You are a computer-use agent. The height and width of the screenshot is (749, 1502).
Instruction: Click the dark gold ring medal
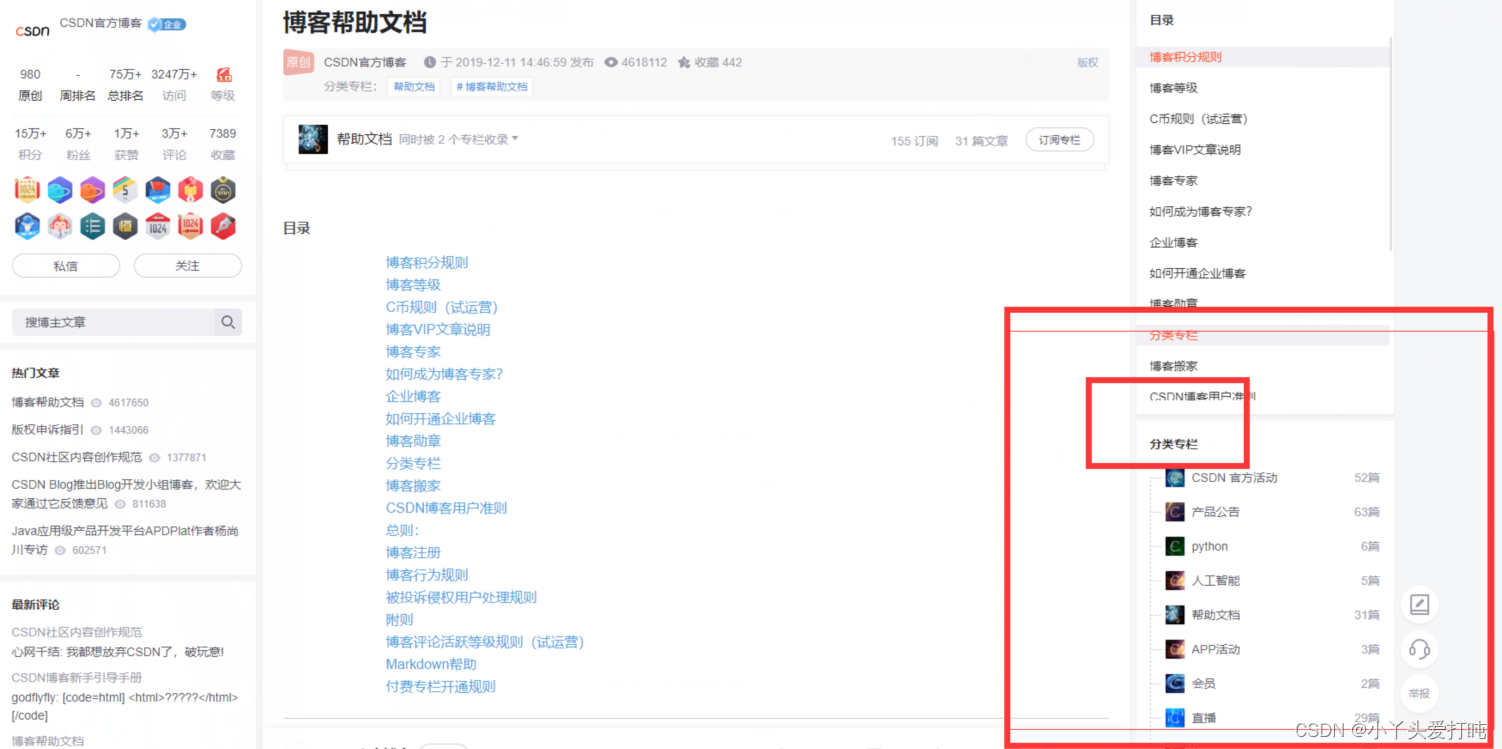(223, 190)
